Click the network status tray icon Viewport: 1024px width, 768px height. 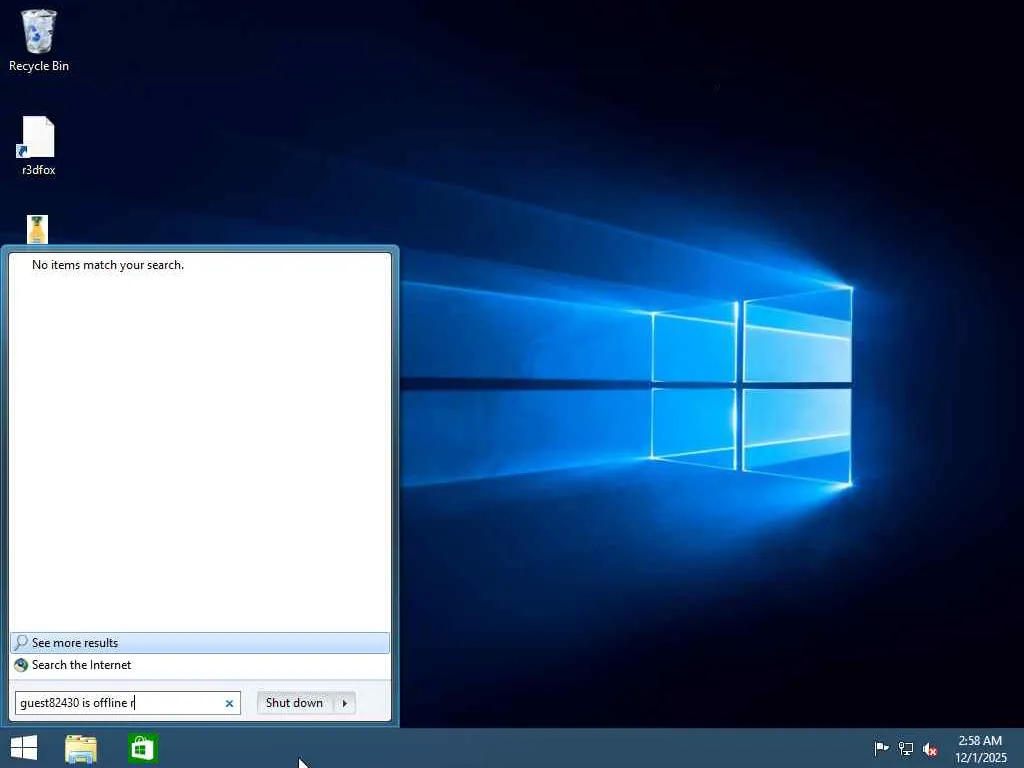coord(906,748)
